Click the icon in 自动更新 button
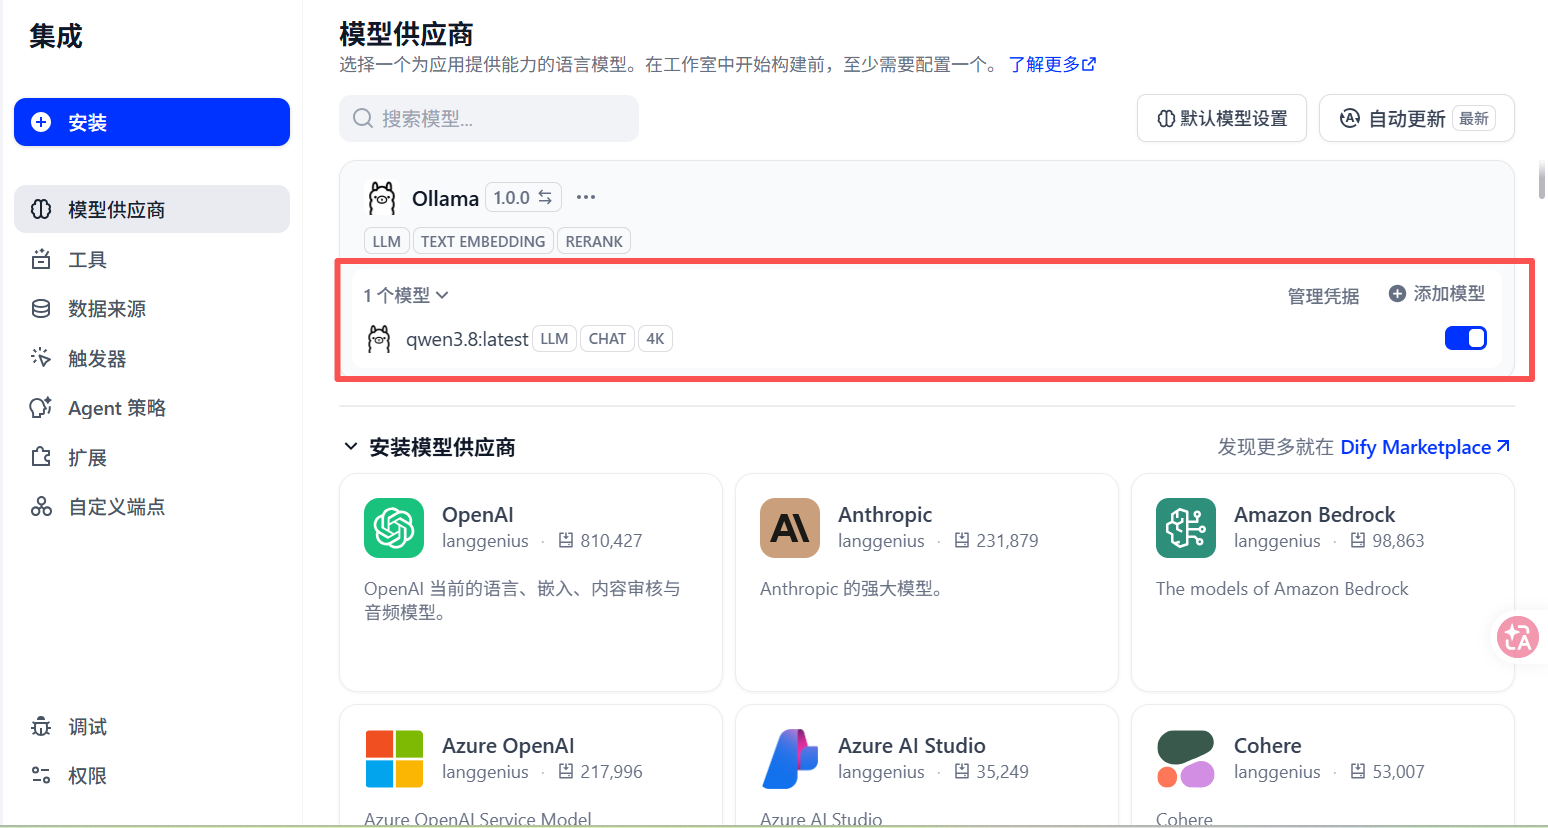This screenshot has width=1548, height=828. pyautogui.click(x=1350, y=118)
